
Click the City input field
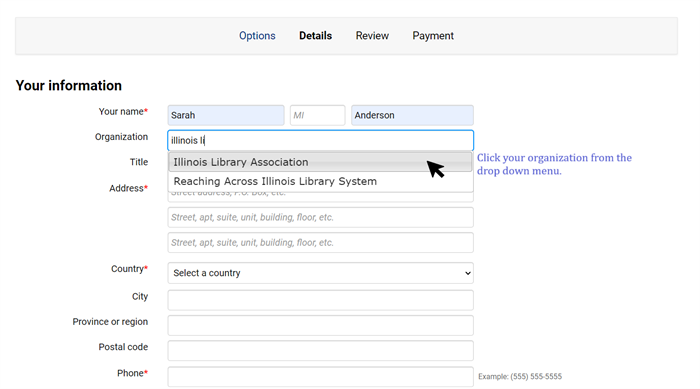pos(321,300)
